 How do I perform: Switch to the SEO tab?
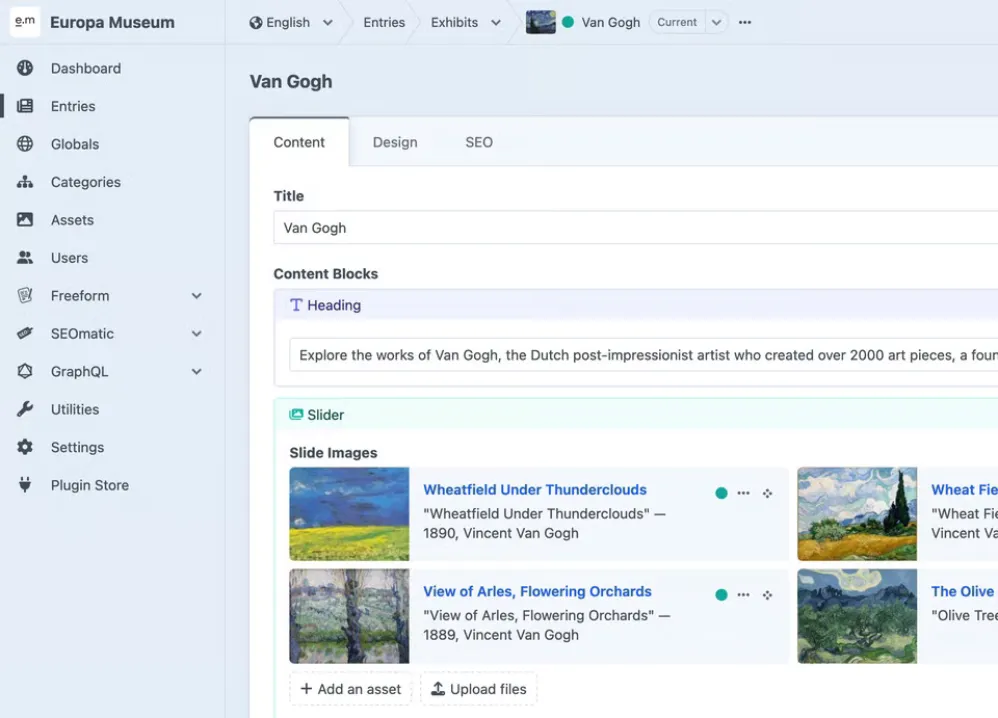[x=479, y=142]
